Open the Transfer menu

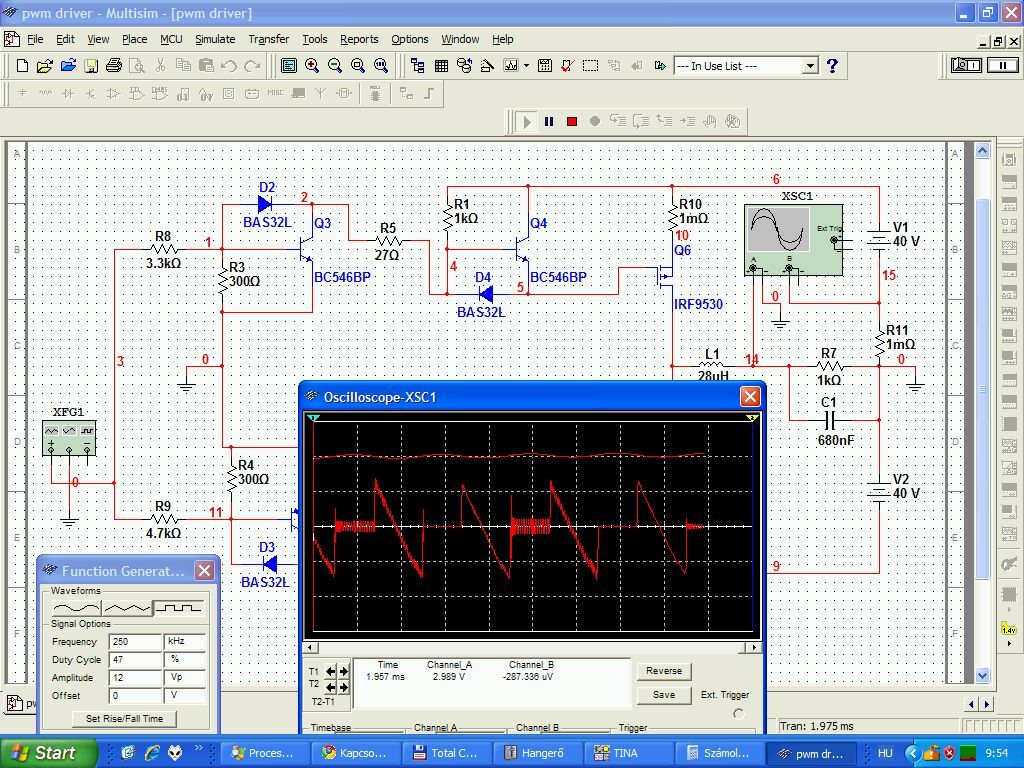tap(268, 39)
